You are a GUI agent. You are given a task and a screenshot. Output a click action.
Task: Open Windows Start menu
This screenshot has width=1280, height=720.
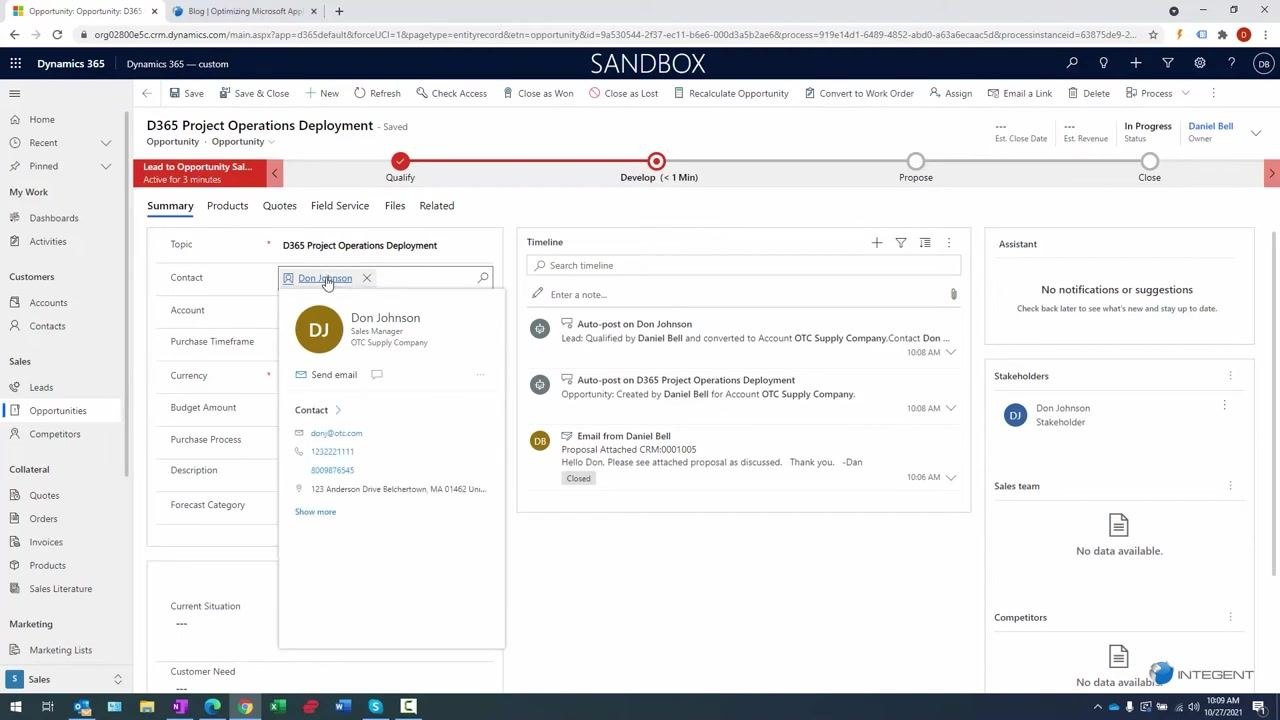tap(15, 707)
